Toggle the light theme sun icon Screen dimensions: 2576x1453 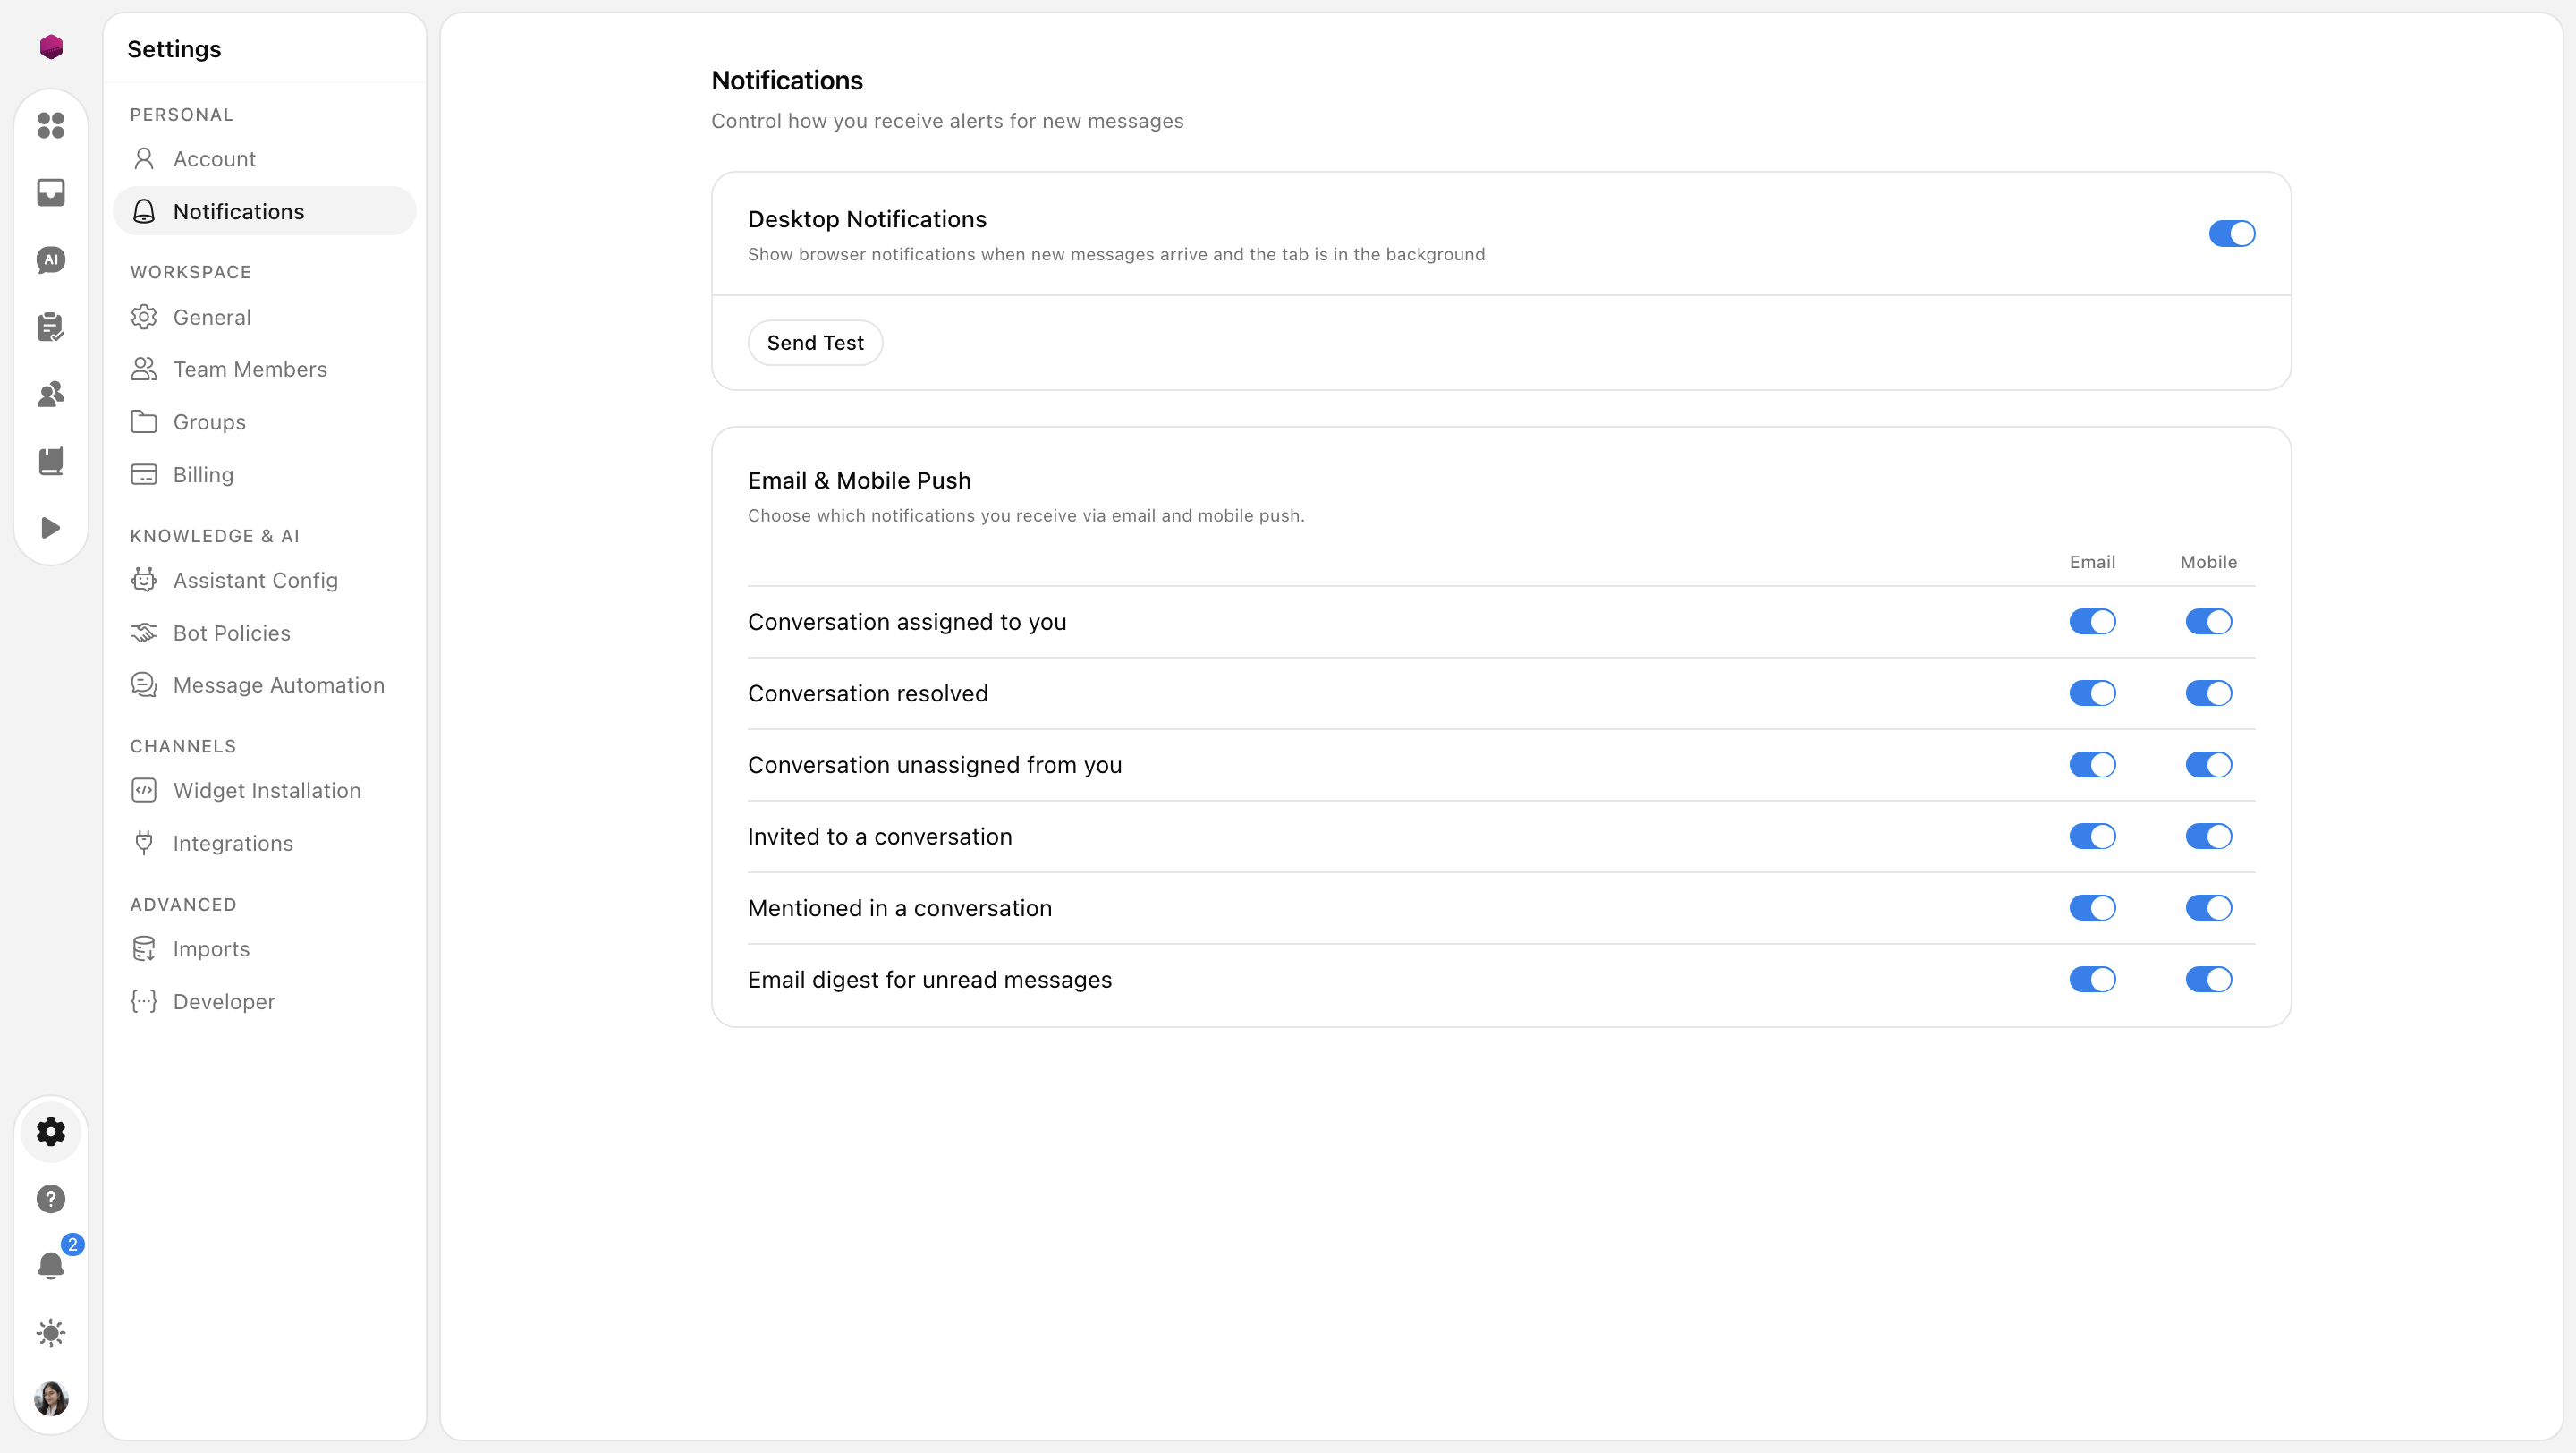(x=51, y=1333)
